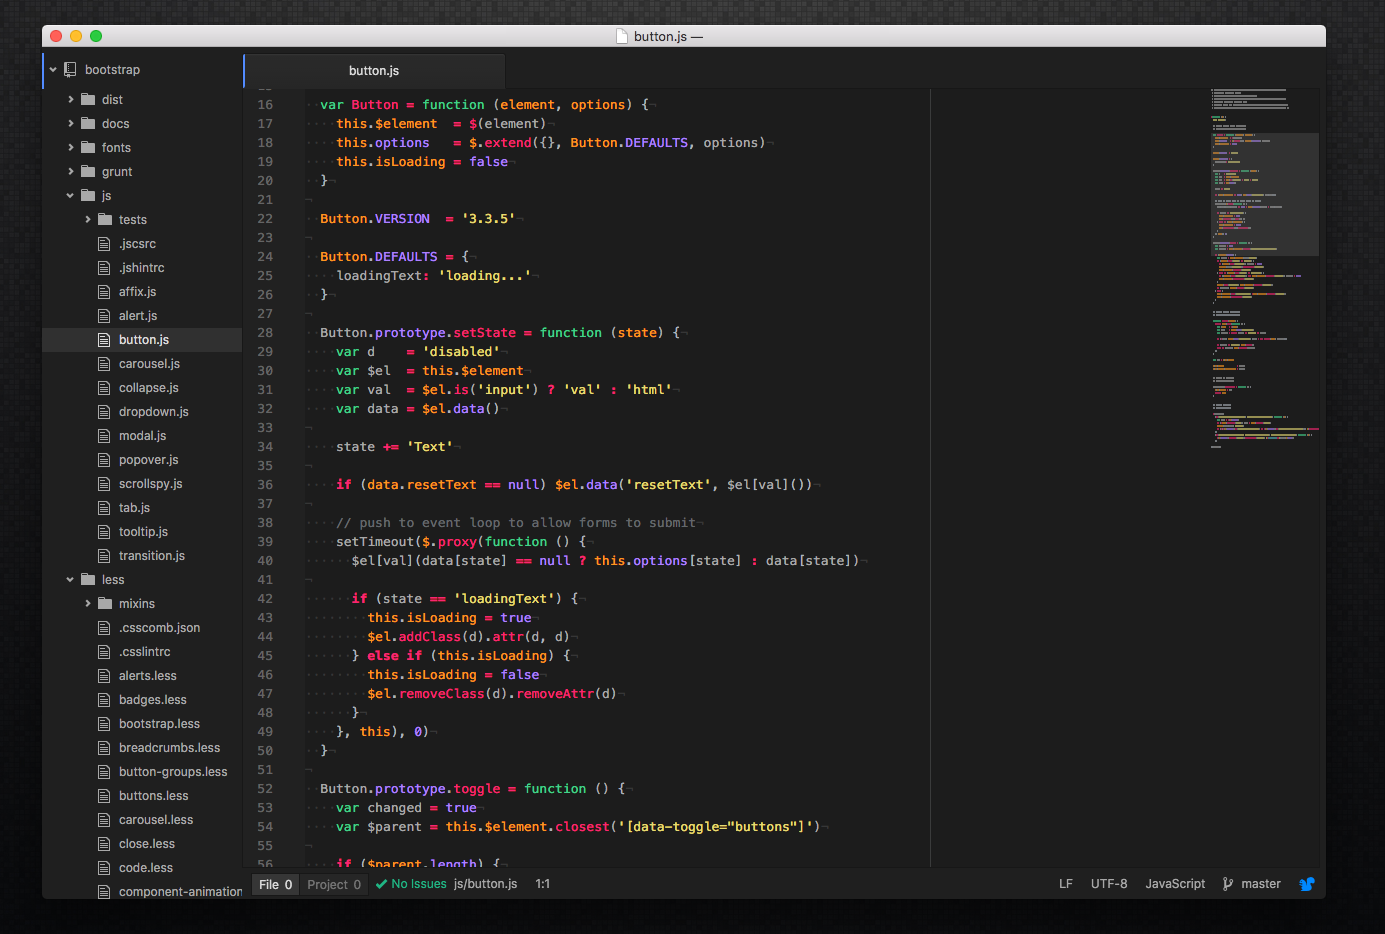Image resolution: width=1385 pixels, height=934 pixels.
Task: Click the .jshintrc file icon
Action: [104, 268]
